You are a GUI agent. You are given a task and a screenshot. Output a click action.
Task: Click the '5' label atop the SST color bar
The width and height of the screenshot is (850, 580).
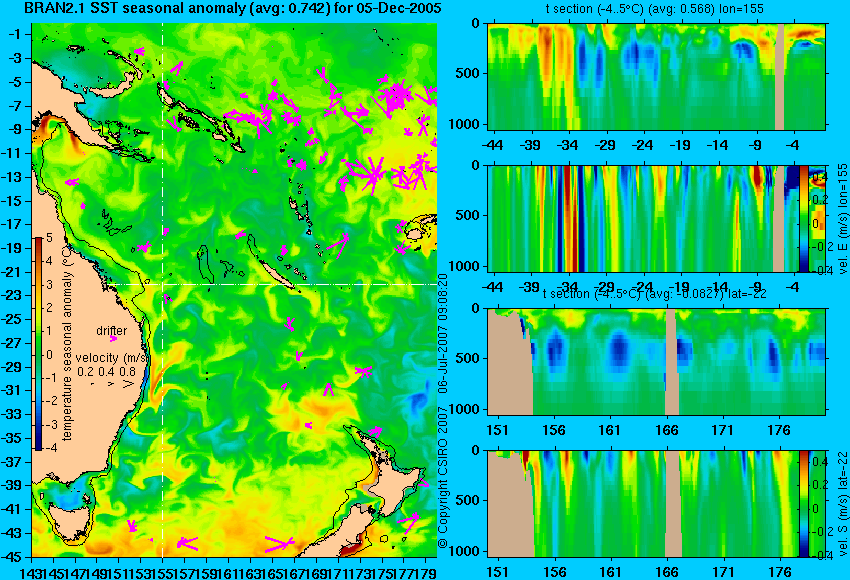(49, 238)
